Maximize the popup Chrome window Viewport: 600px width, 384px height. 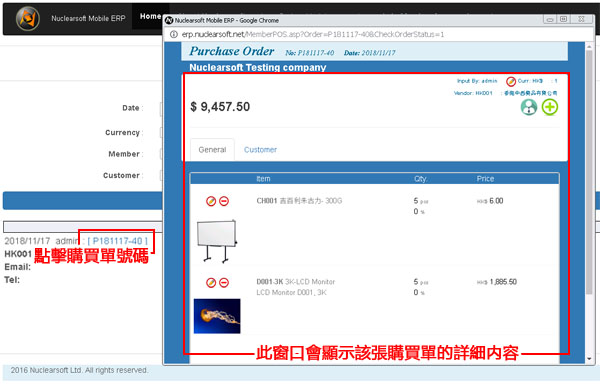(x=563, y=19)
